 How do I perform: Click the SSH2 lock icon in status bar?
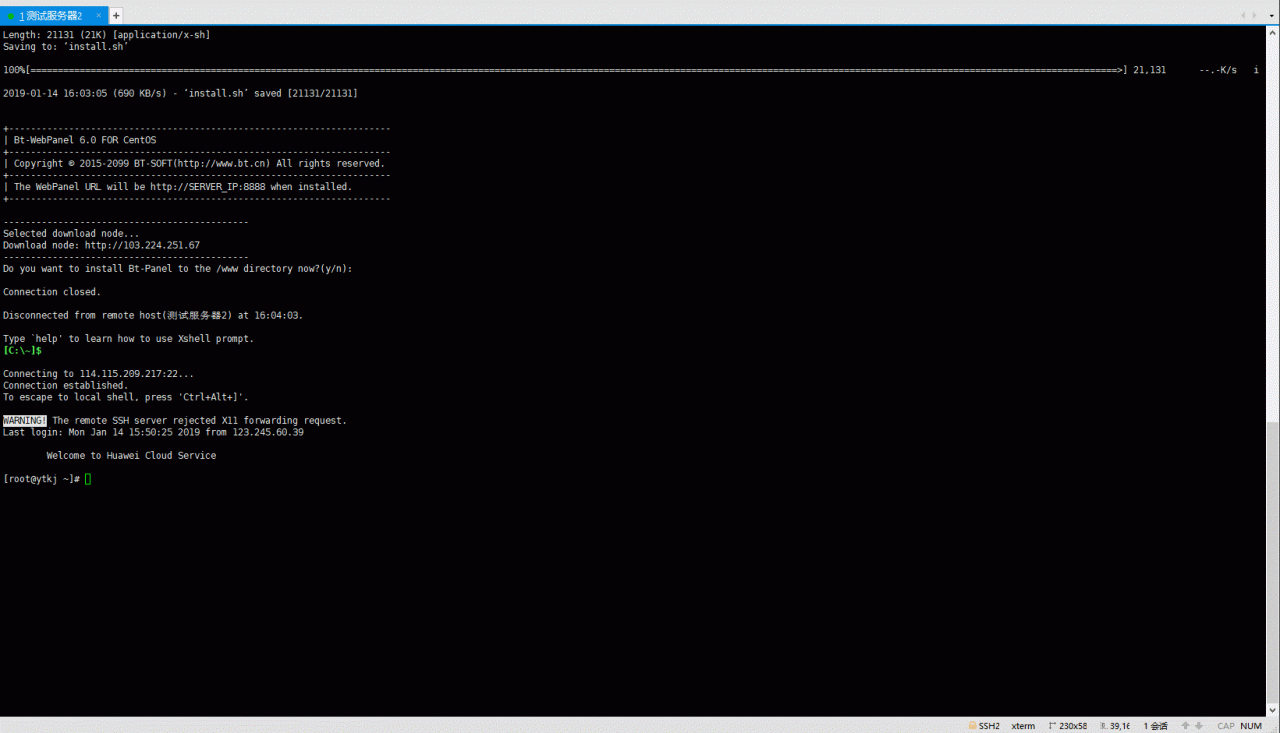(972, 726)
